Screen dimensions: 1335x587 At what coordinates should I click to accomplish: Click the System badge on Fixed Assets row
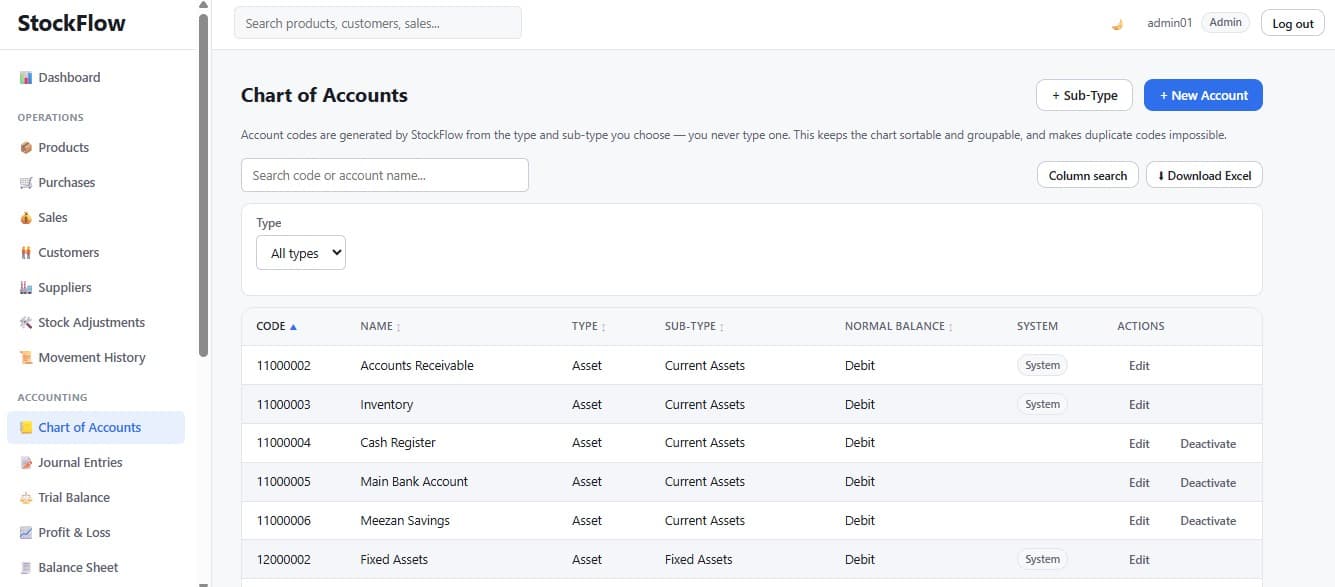click(1042, 560)
